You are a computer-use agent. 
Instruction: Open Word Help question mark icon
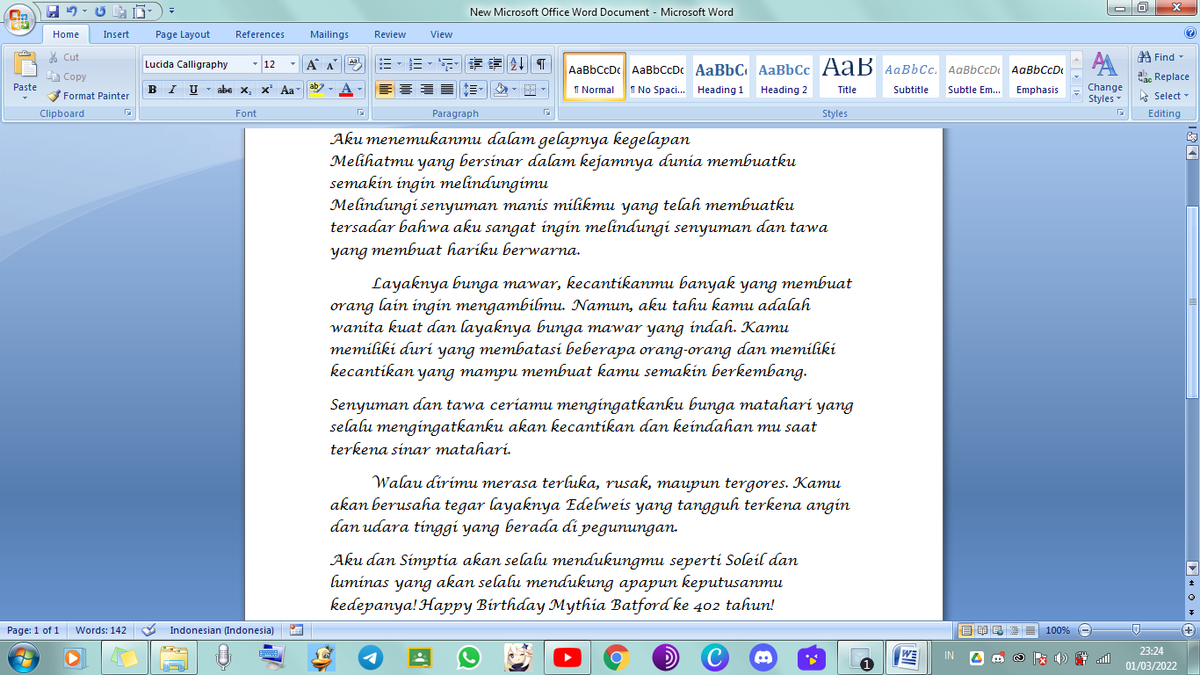(x=1190, y=34)
